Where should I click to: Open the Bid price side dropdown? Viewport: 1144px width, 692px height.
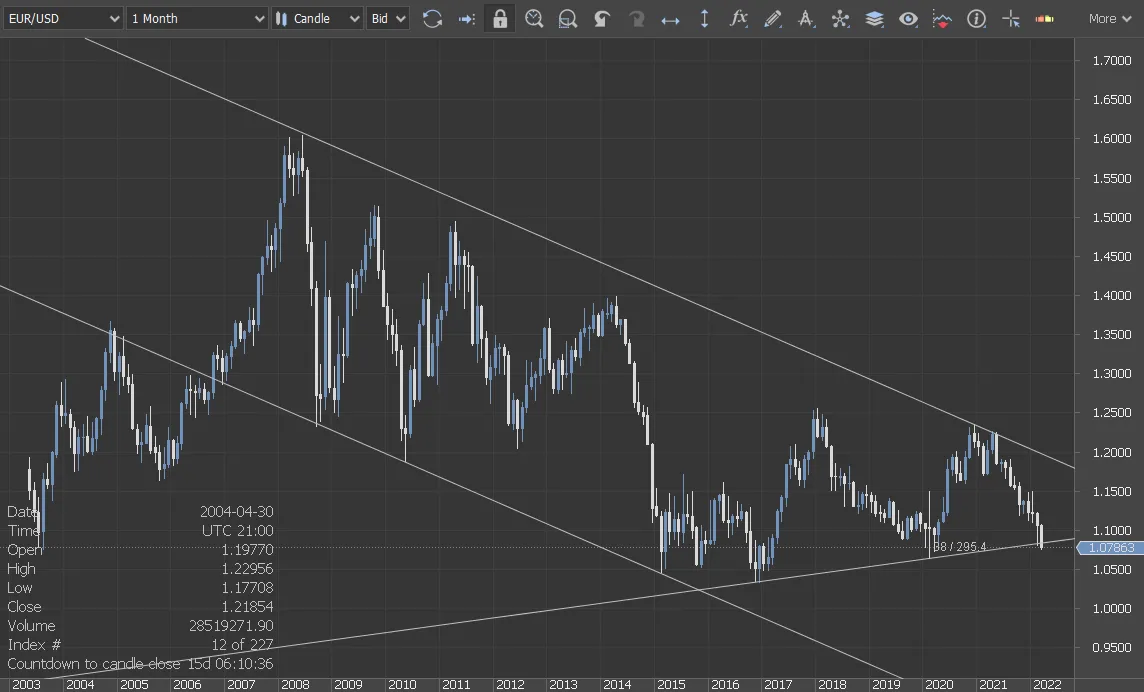click(388, 18)
